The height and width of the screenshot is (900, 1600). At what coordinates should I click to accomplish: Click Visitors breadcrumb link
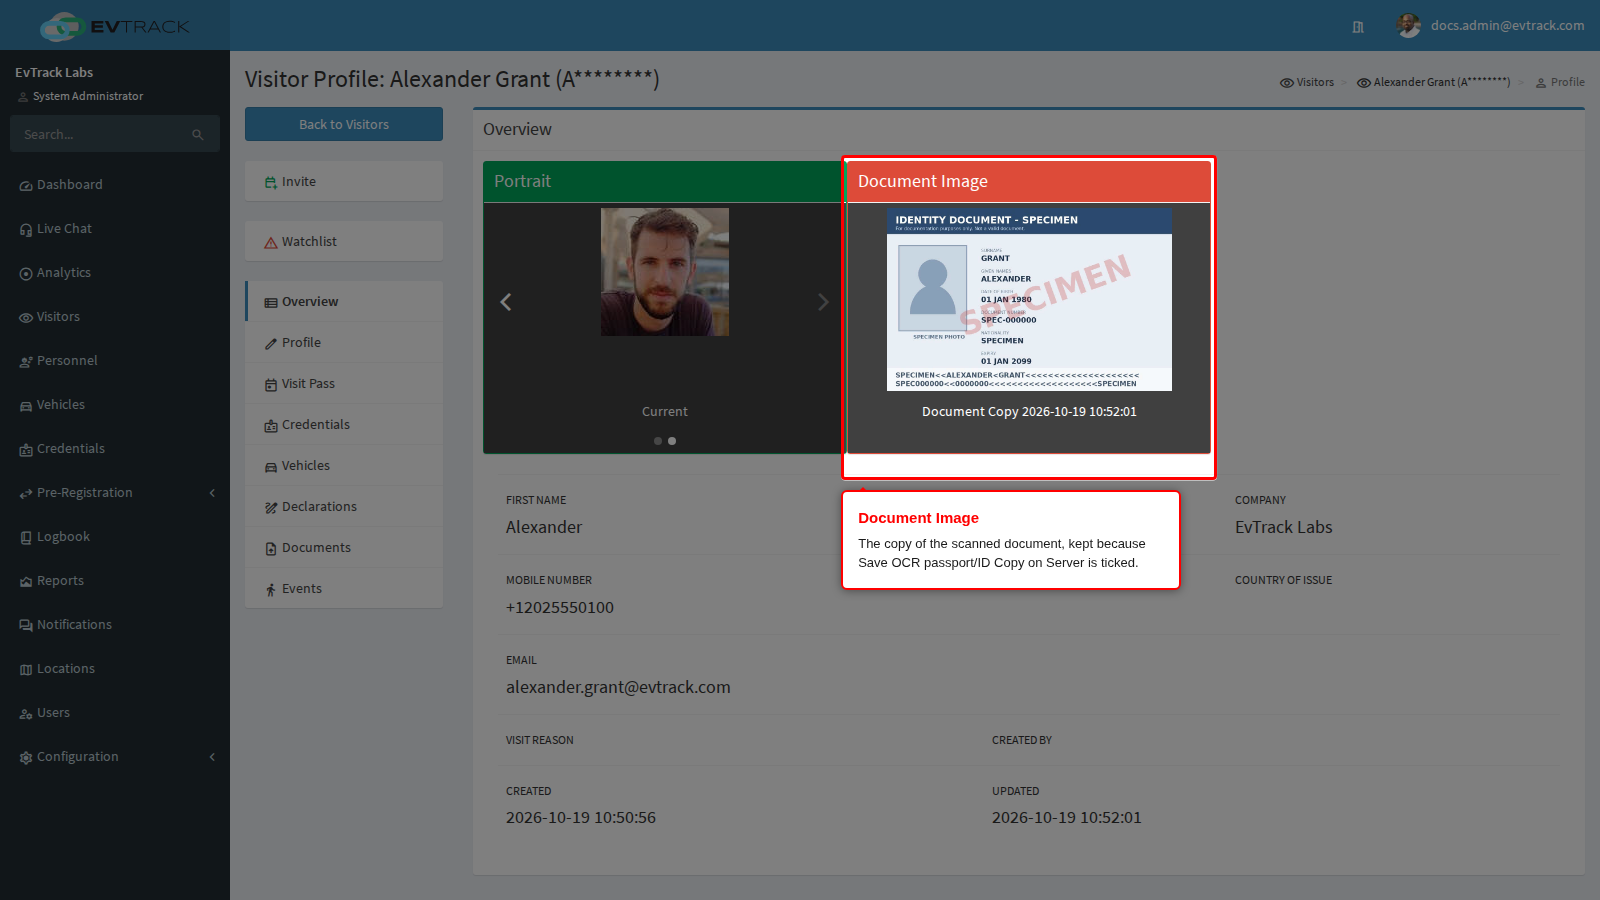(1307, 82)
